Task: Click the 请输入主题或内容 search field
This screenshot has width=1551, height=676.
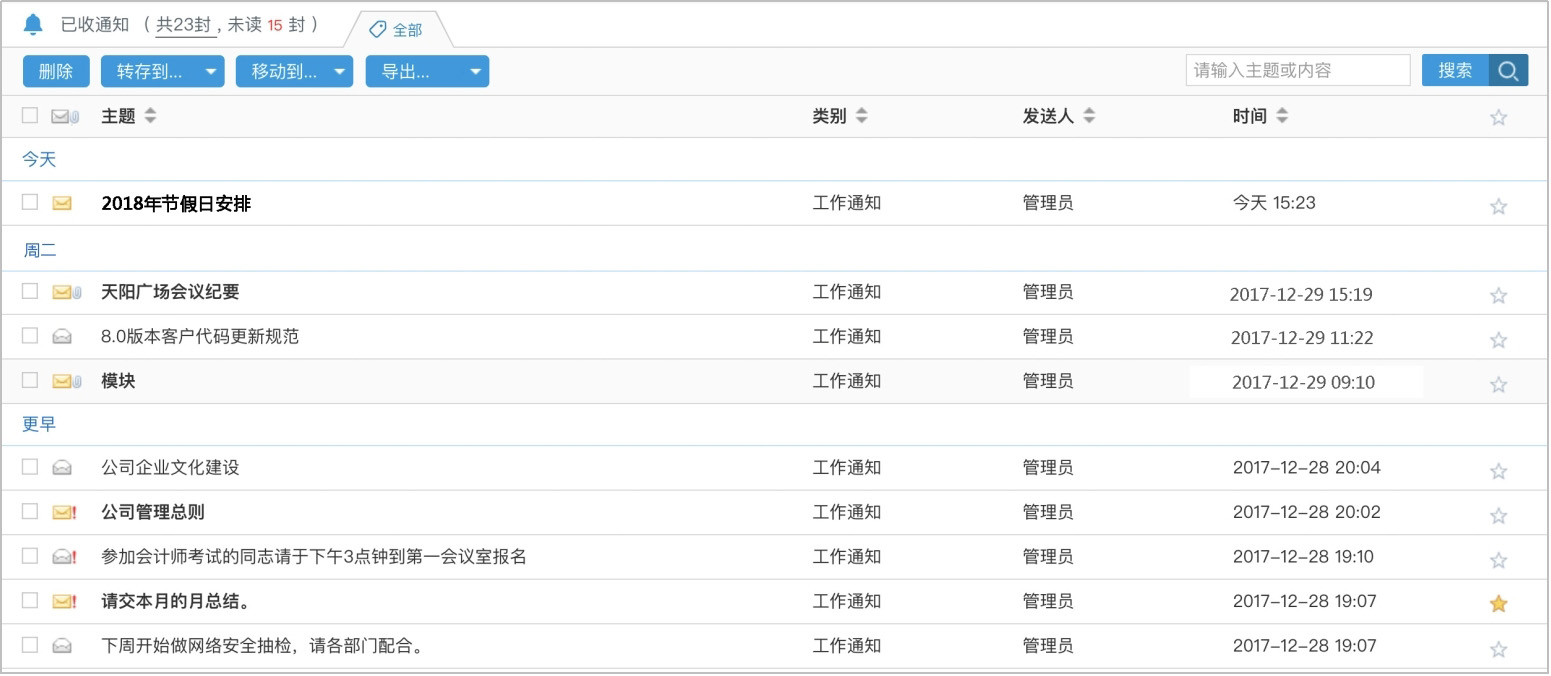Action: coord(1297,69)
